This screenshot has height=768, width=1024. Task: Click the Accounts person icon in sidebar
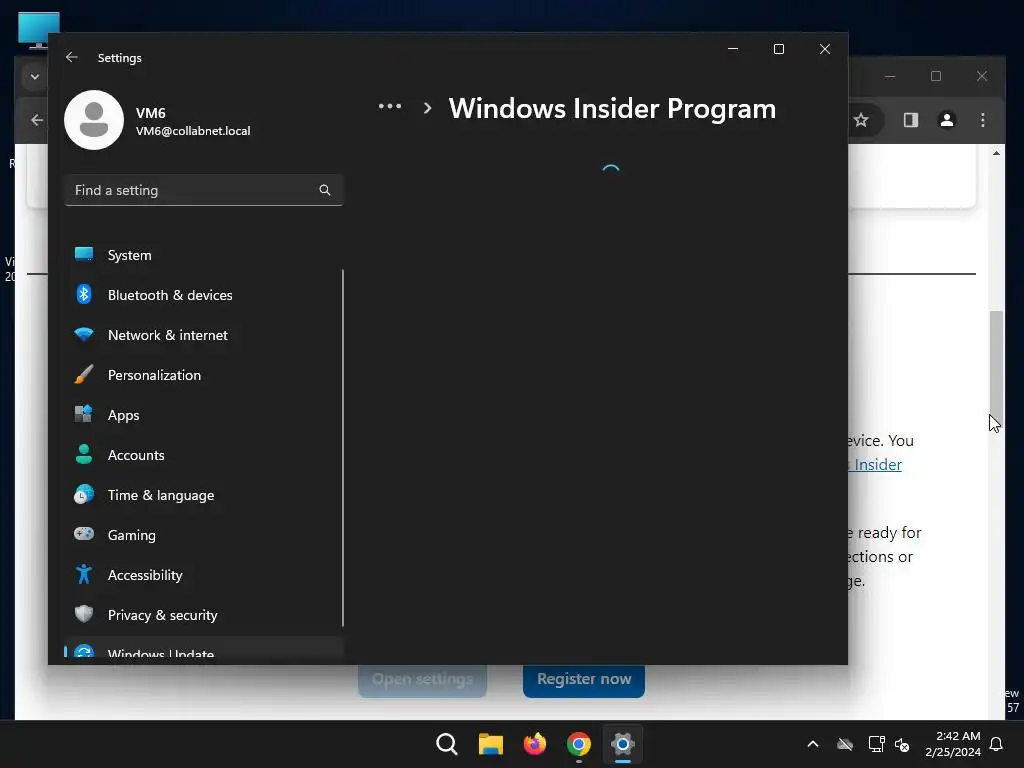point(84,454)
